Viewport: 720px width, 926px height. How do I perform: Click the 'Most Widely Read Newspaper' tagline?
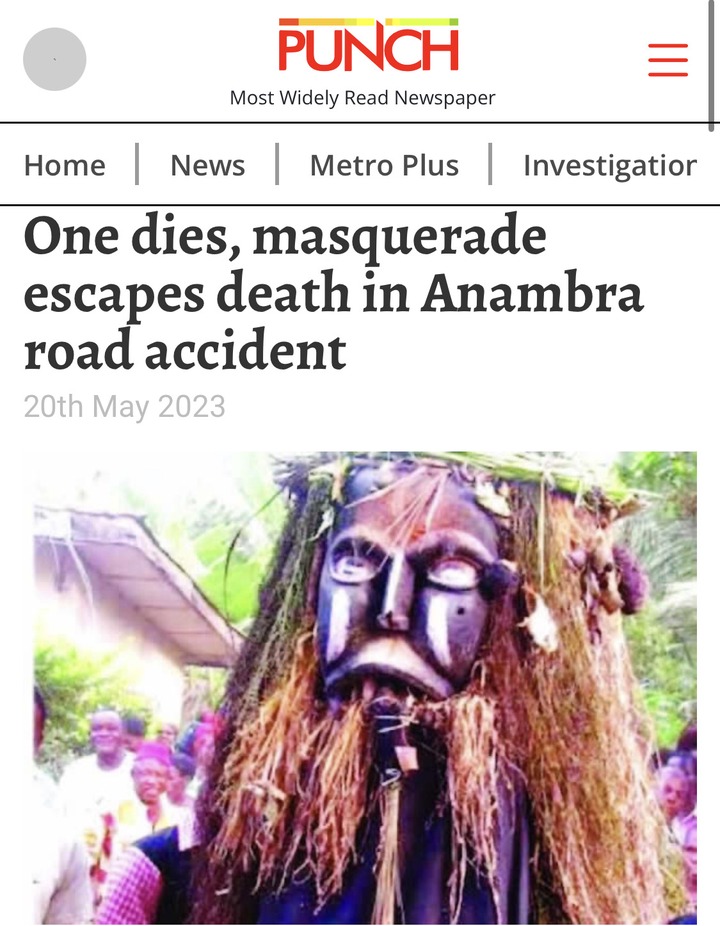[362, 97]
